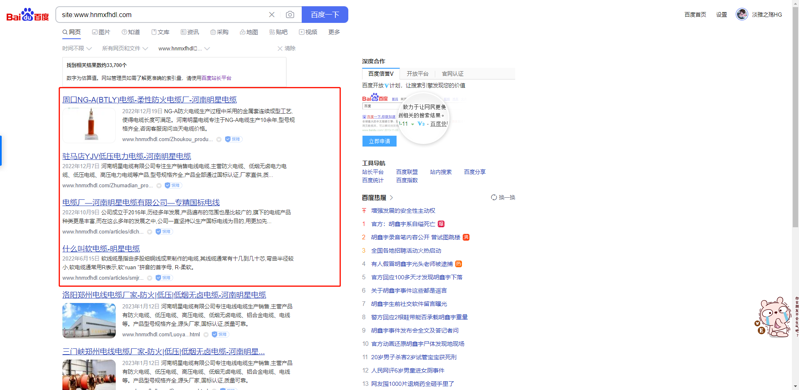Open result 周口NG-A(BTLY)电缆 title link
The height and width of the screenshot is (390, 799).
pos(149,99)
